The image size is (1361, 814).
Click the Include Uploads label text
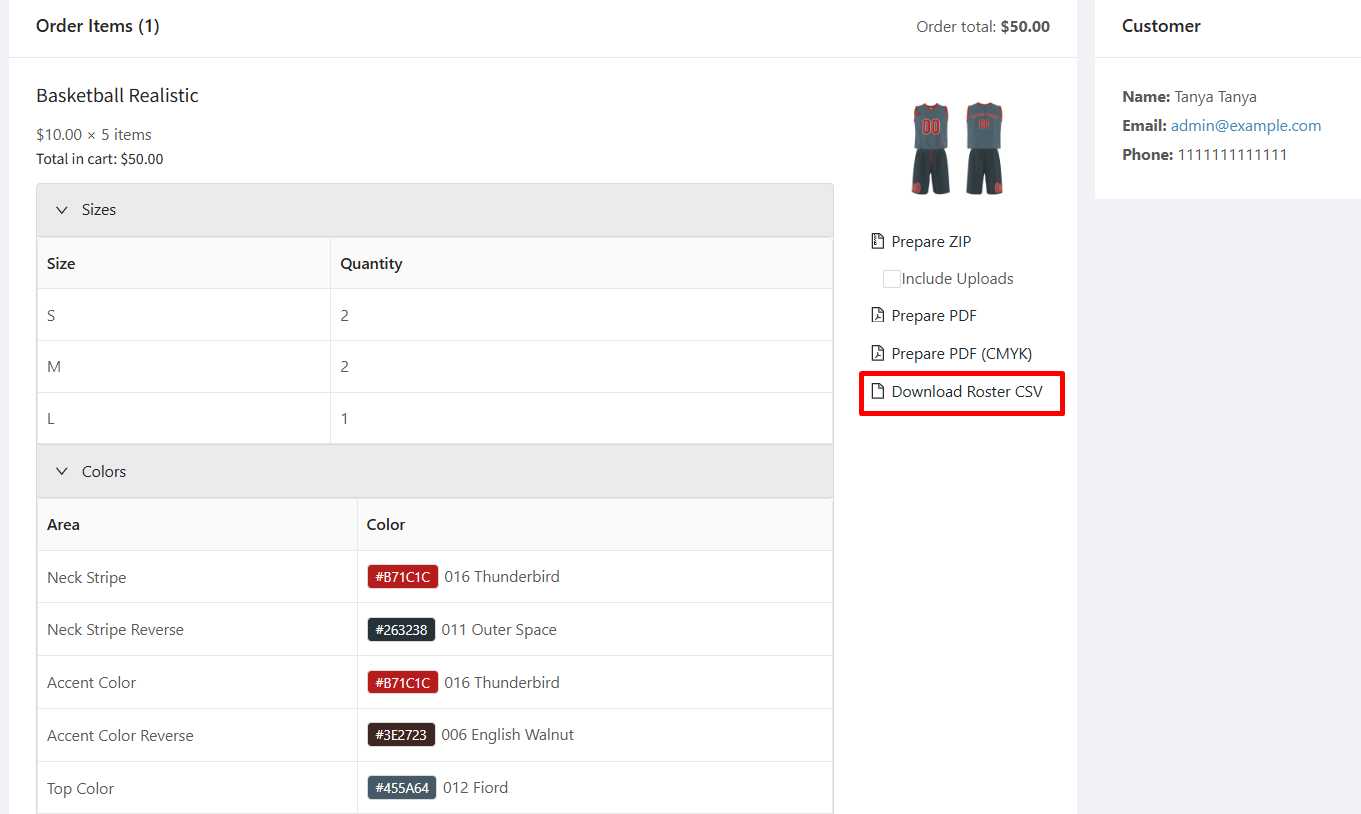pos(957,279)
